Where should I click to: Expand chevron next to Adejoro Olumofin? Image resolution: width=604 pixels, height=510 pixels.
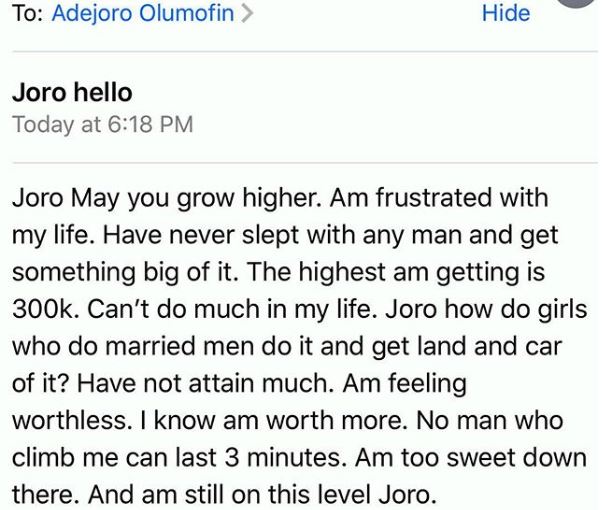tap(247, 15)
